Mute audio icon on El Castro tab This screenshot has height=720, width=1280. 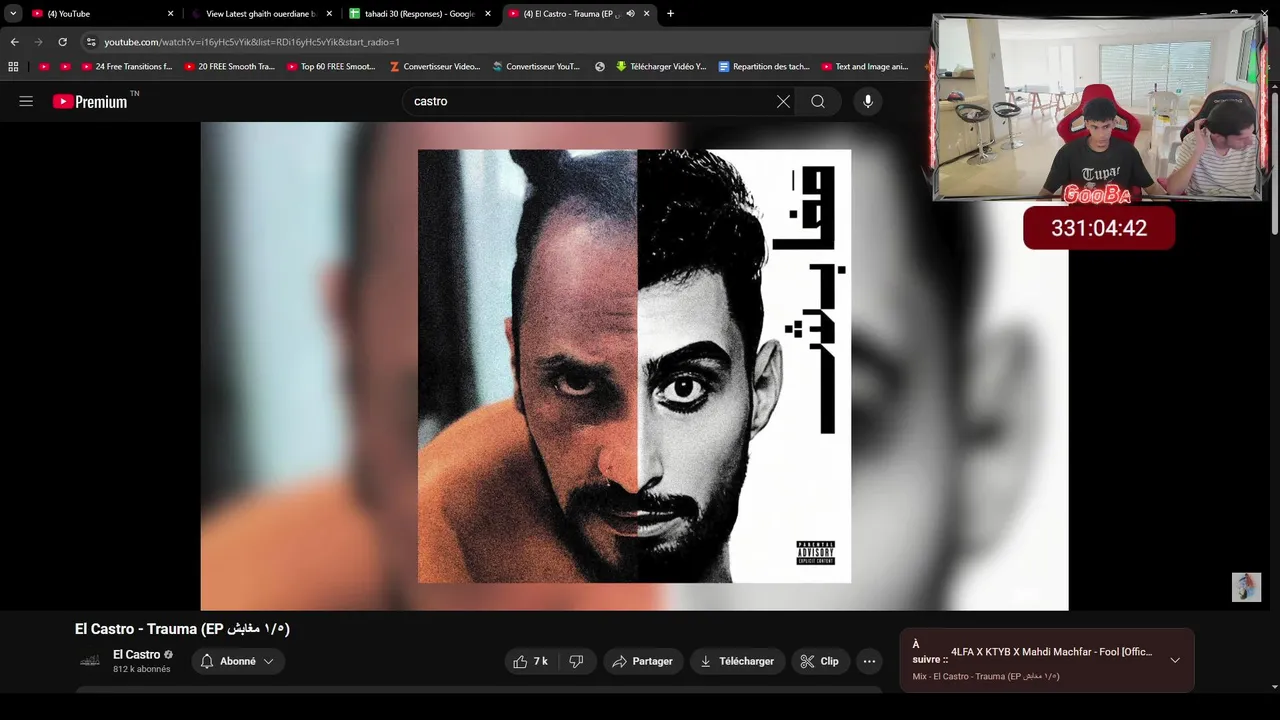pos(632,14)
